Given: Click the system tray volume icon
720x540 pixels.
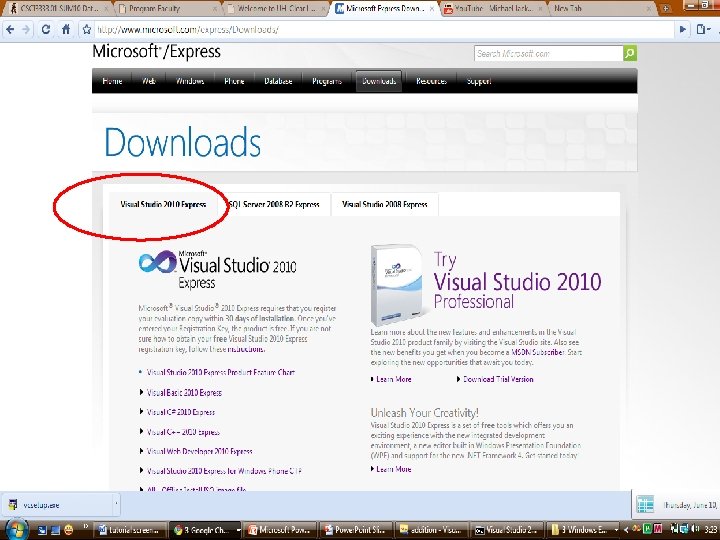Looking at the screenshot, I should 695,529.
